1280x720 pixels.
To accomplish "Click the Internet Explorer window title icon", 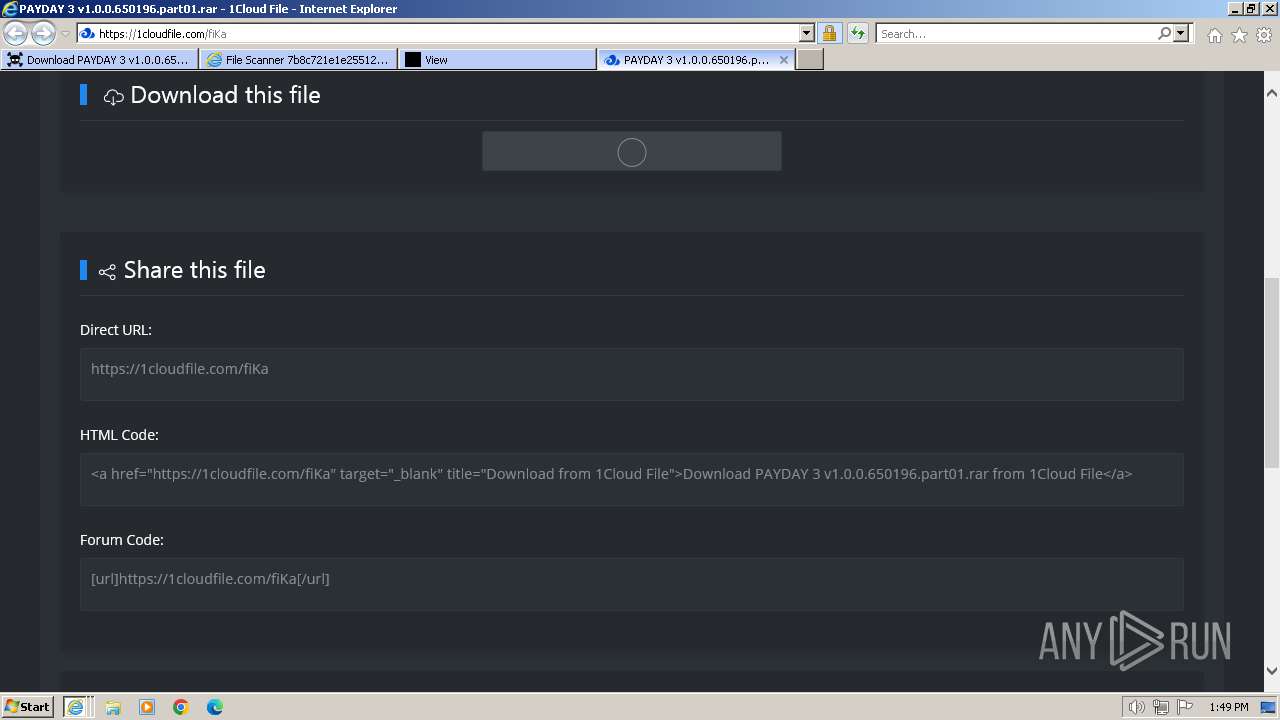I will click(9, 8).
